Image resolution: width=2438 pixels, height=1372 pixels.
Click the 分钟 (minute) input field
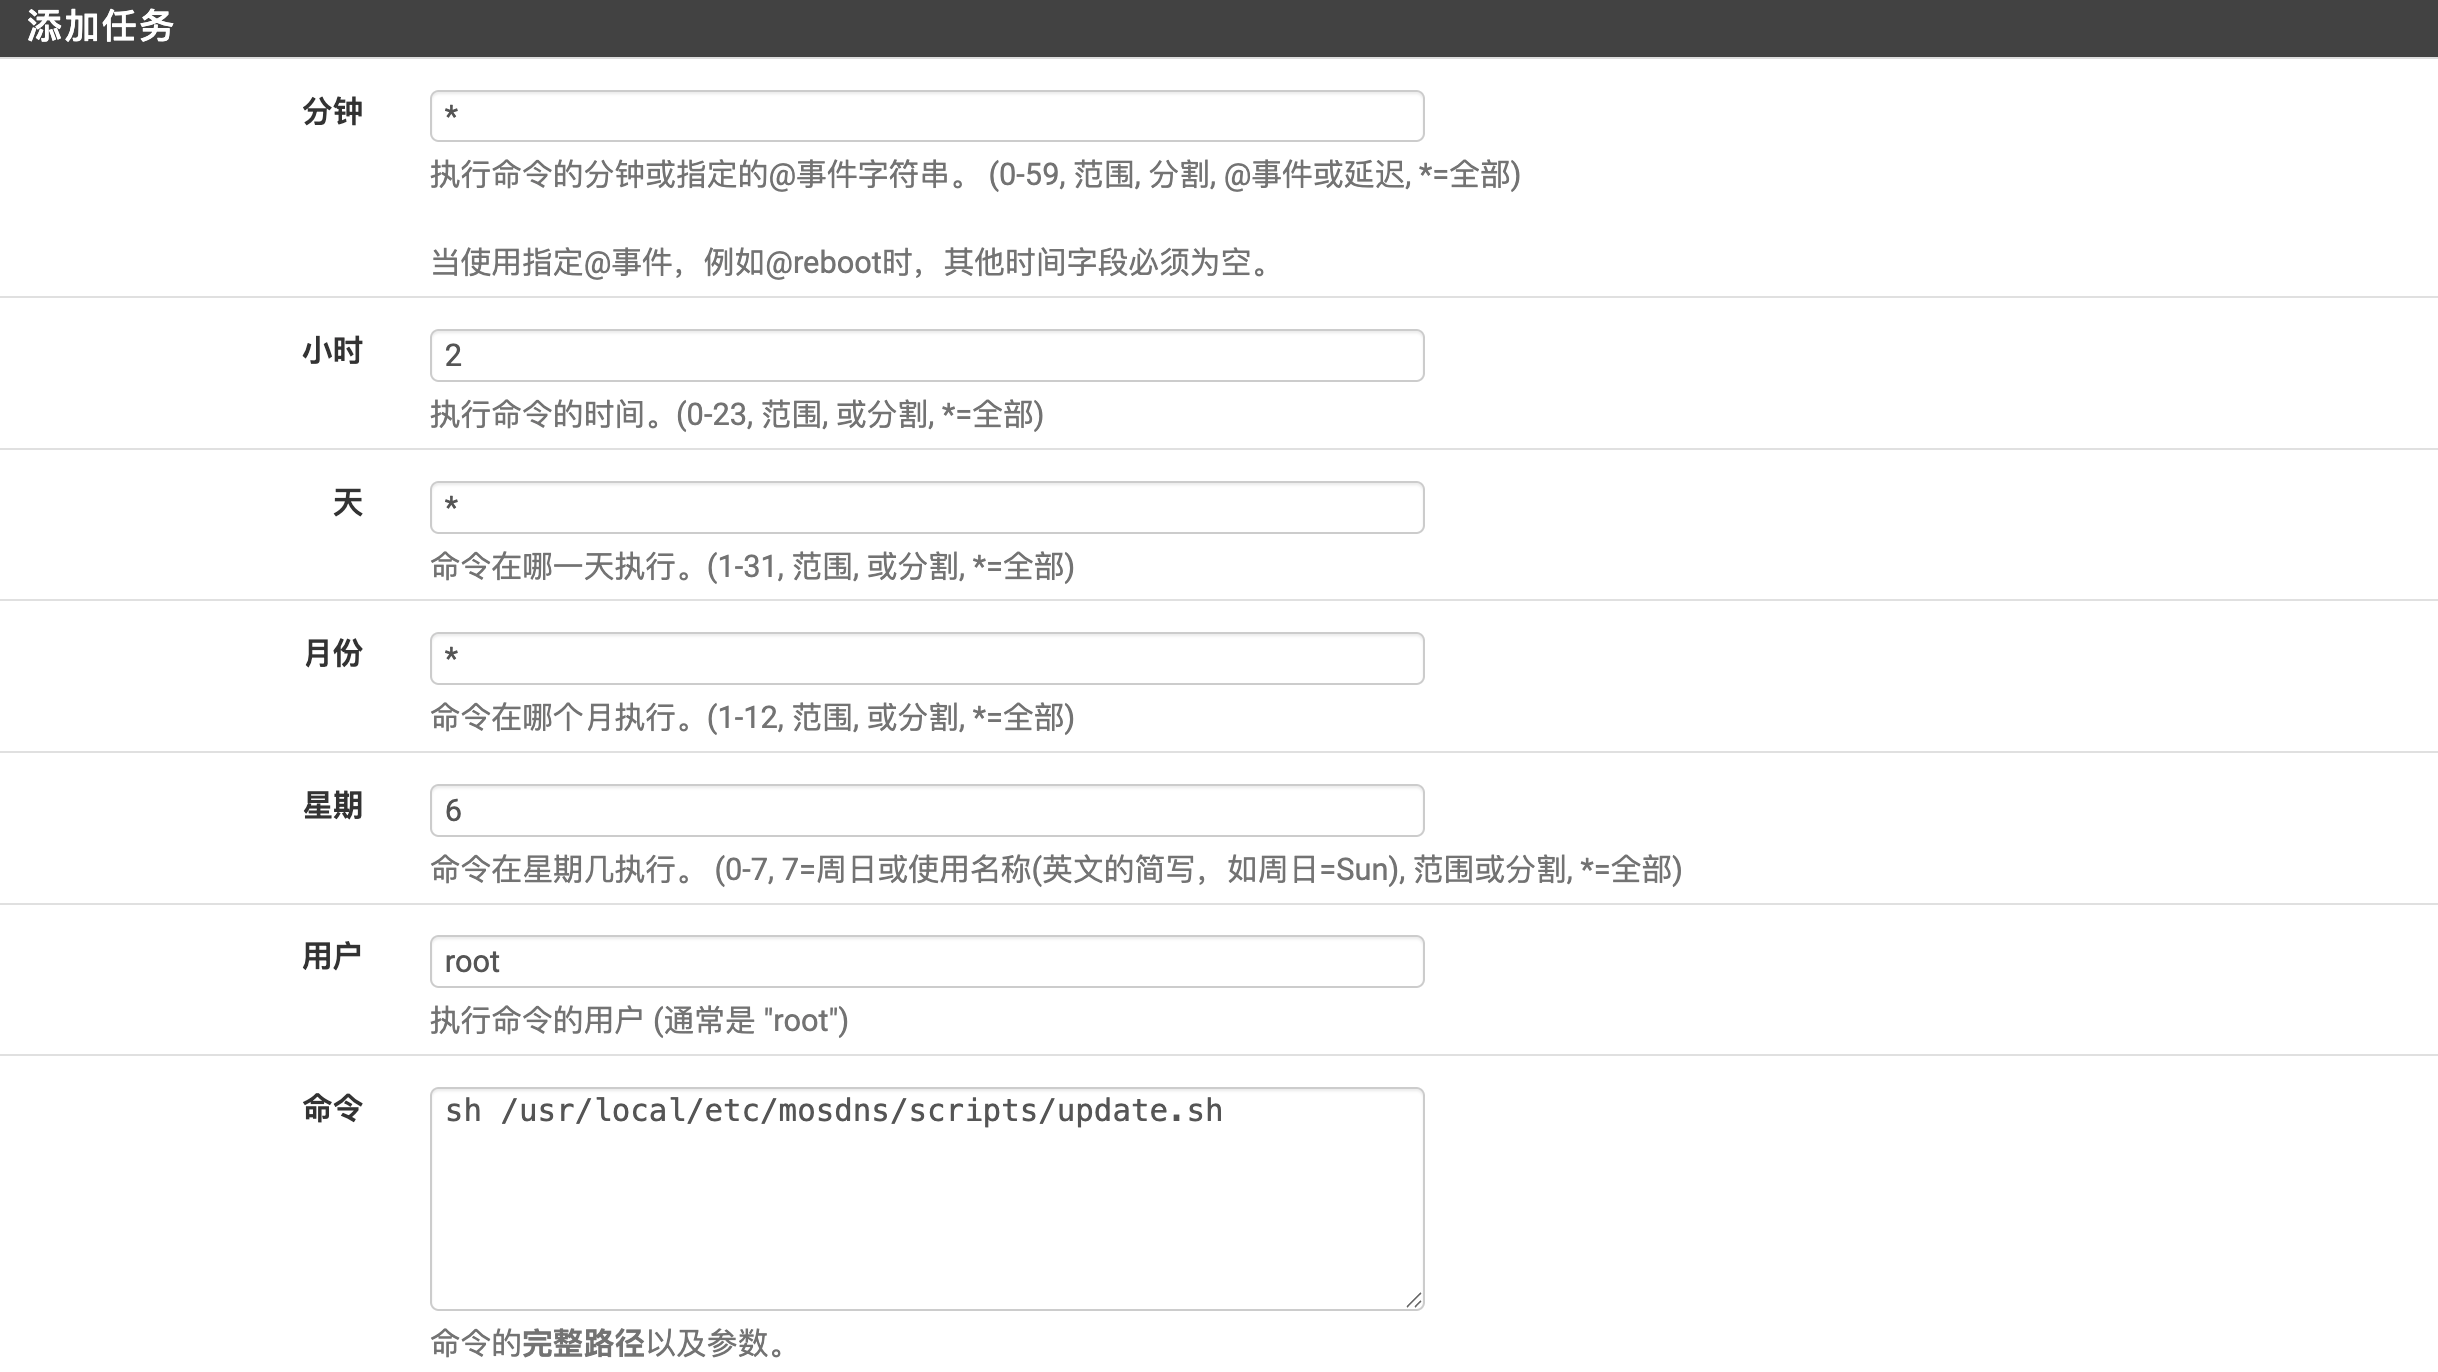pos(926,116)
